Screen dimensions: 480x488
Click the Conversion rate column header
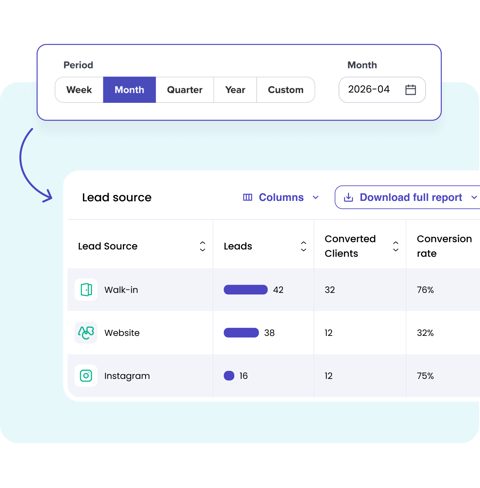(444, 246)
